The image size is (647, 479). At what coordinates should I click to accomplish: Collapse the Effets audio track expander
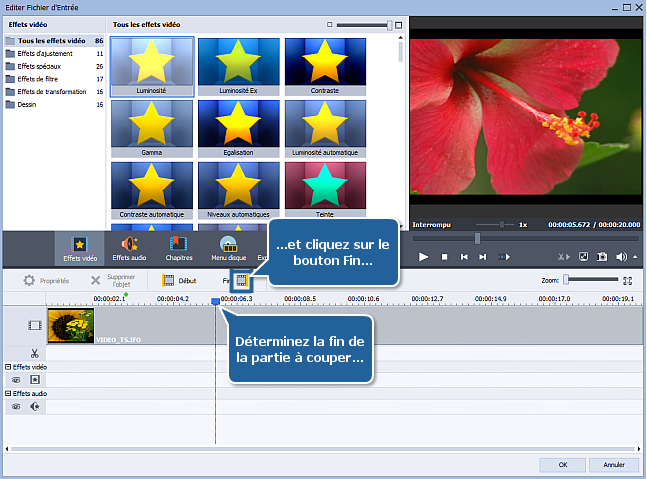click(x=8, y=394)
